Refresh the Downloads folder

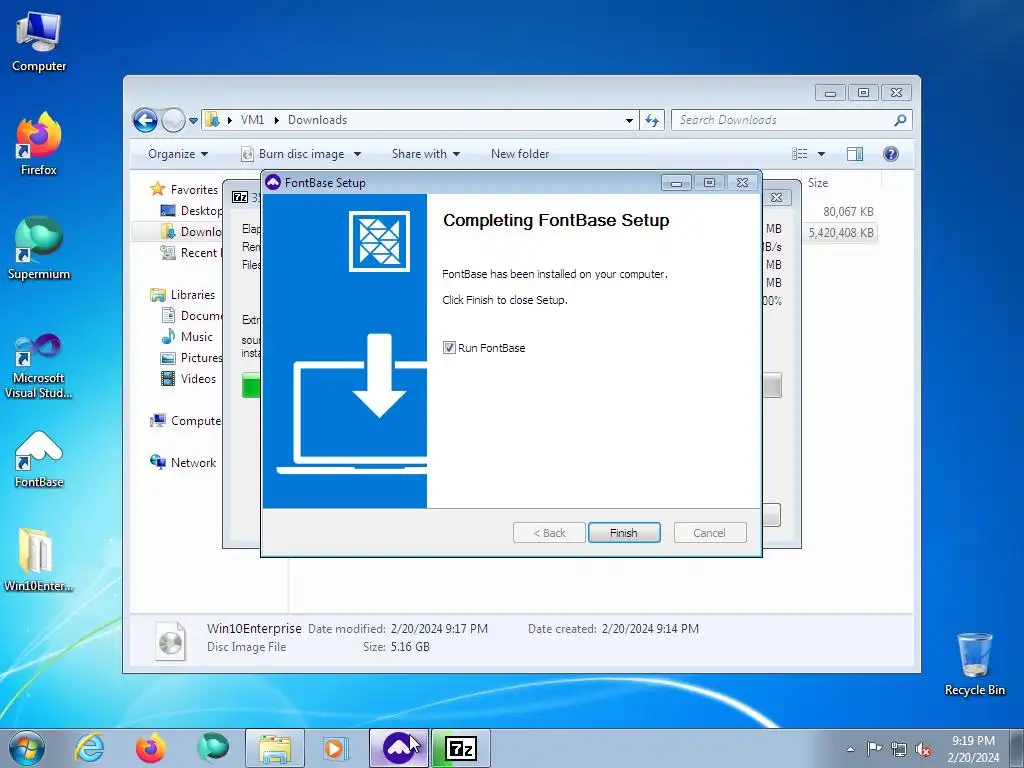[652, 120]
